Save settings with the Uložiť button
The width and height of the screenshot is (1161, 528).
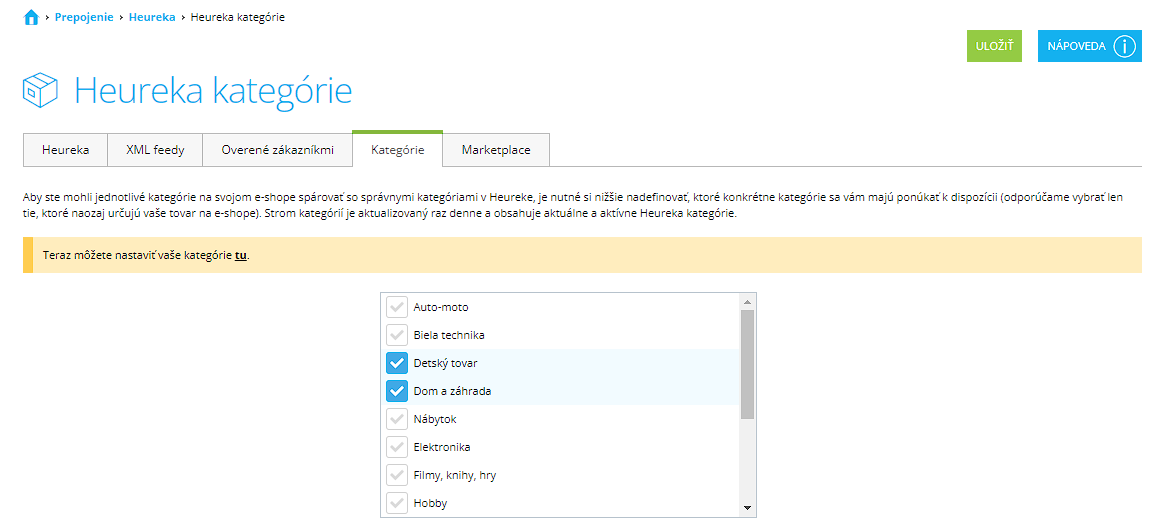tap(994, 46)
